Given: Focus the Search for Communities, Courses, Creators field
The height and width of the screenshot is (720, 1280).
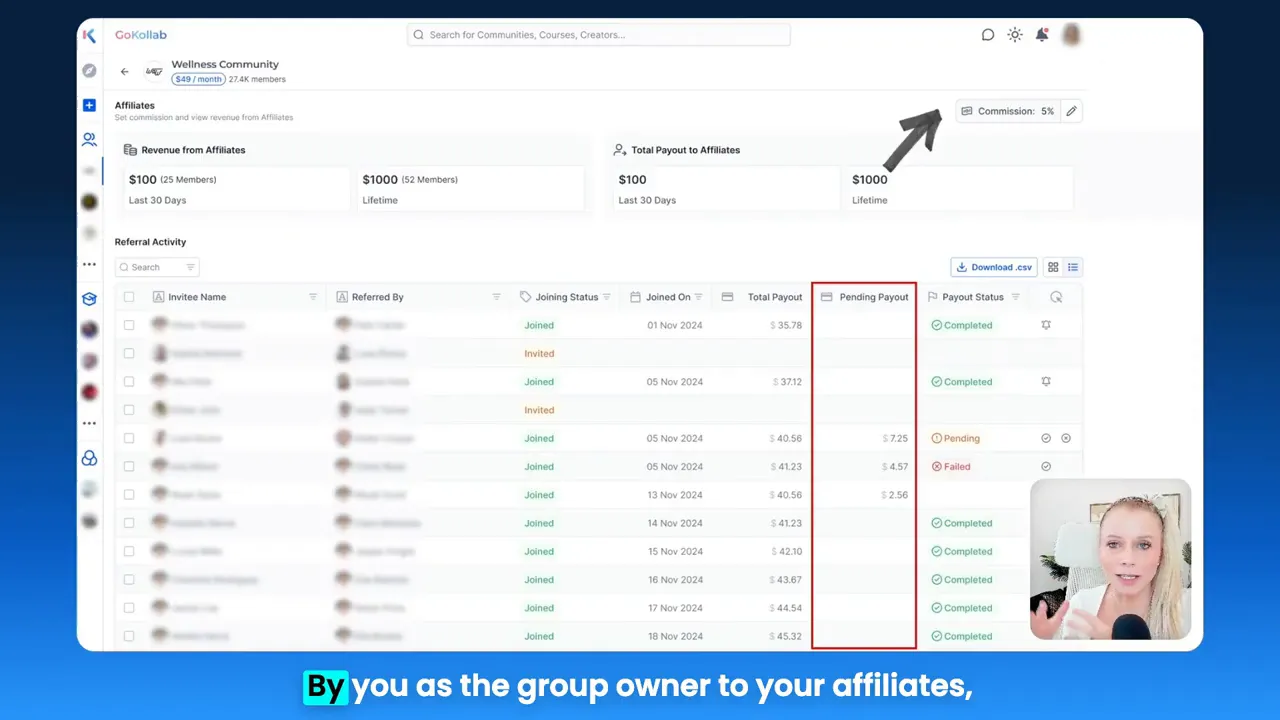Looking at the screenshot, I should pyautogui.click(x=598, y=35).
